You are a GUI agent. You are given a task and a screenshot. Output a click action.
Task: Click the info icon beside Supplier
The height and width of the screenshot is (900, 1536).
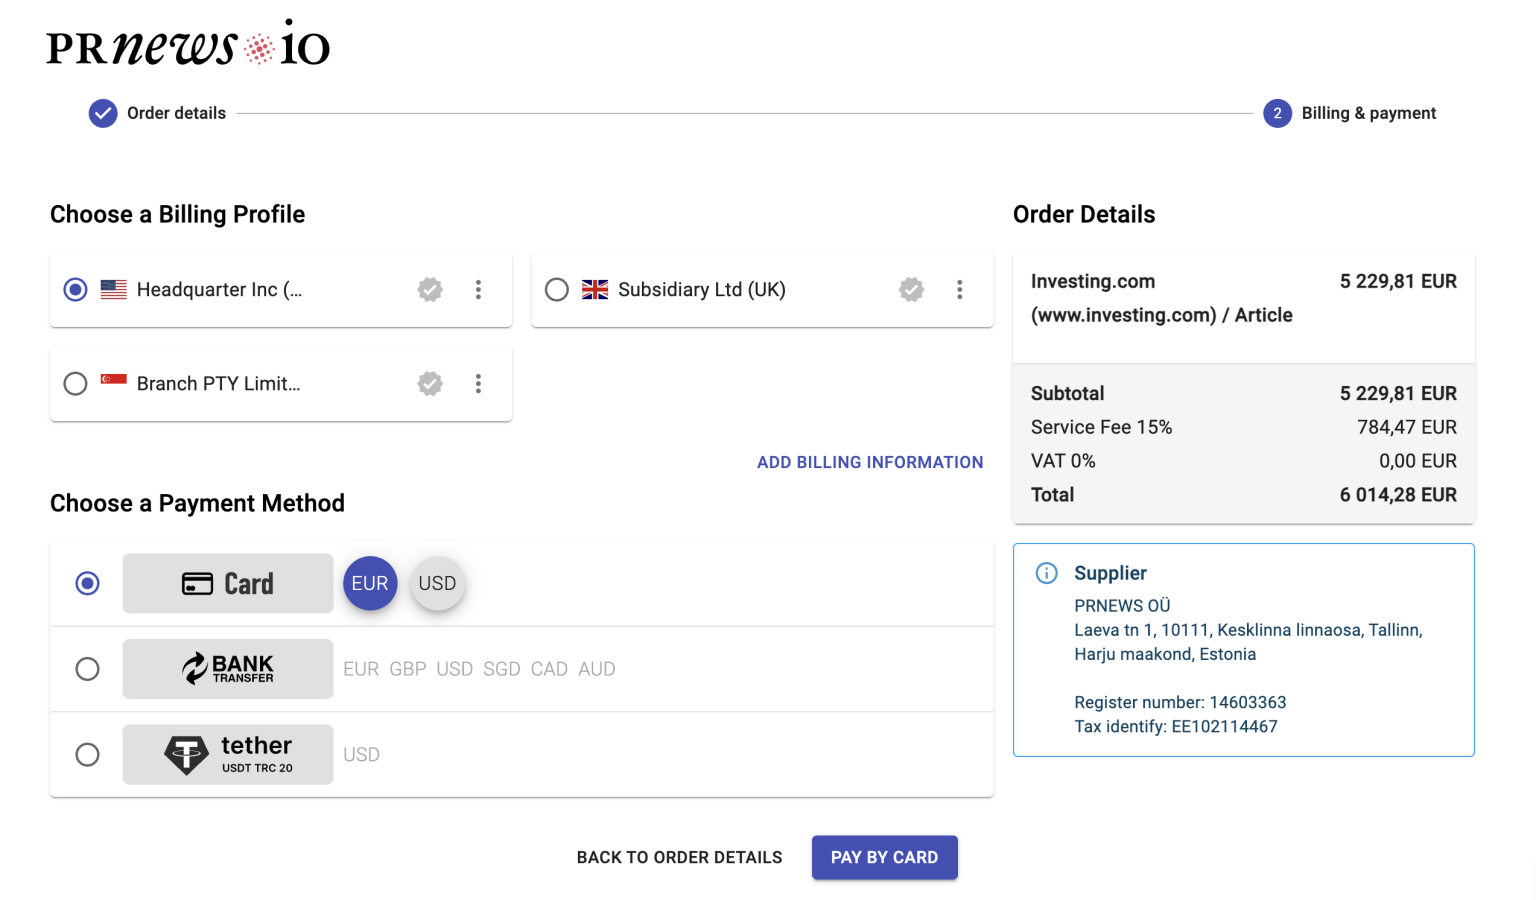point(1046,573)
